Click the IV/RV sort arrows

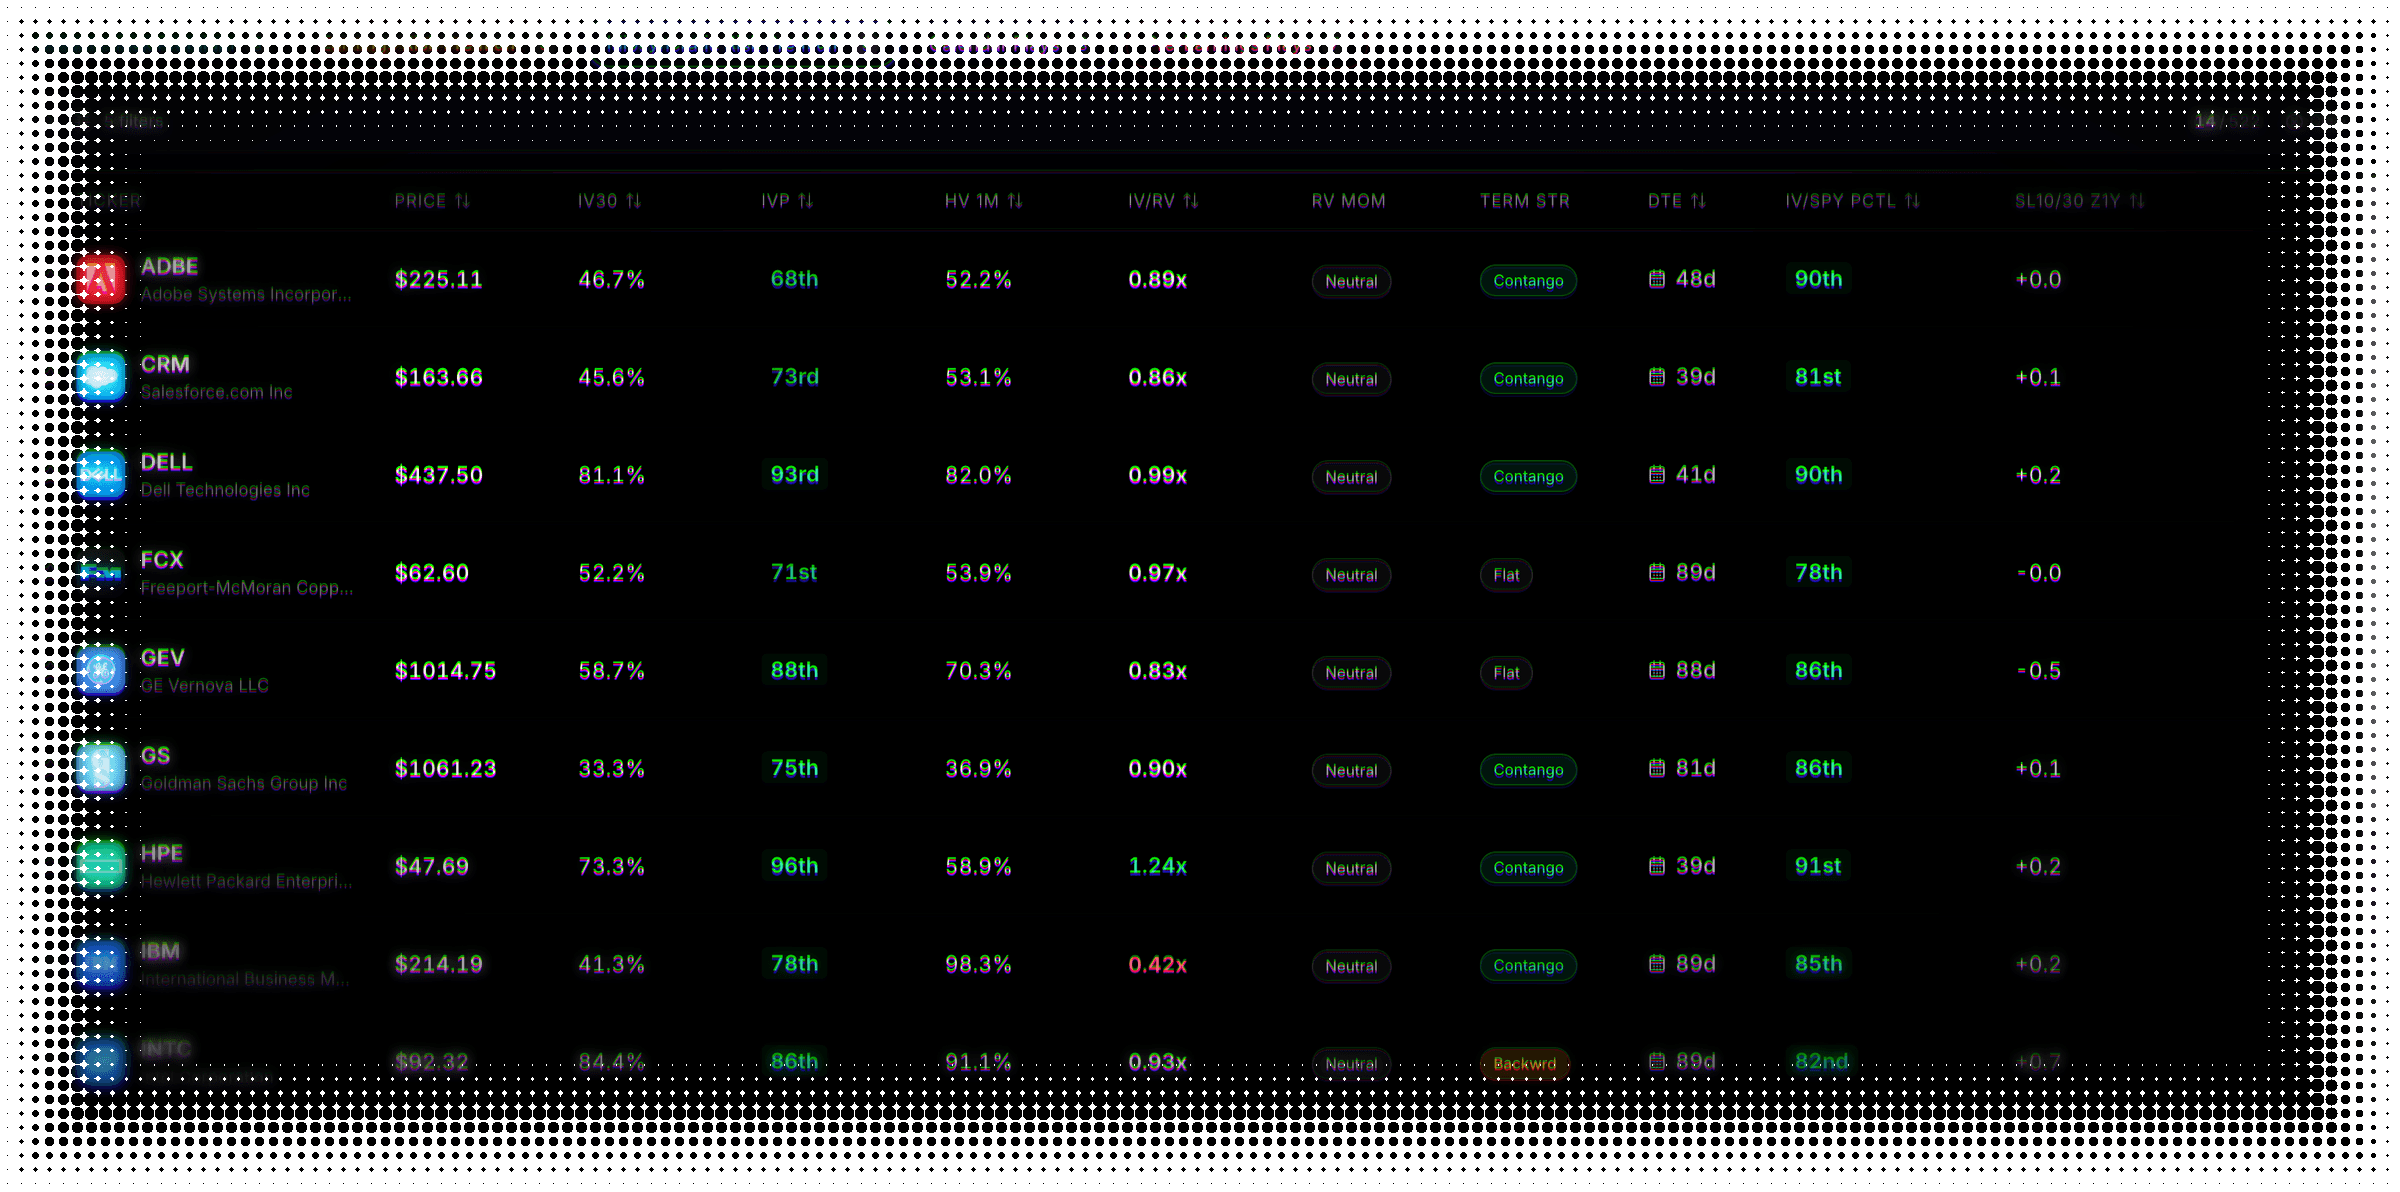click(x=1190, y=201)
